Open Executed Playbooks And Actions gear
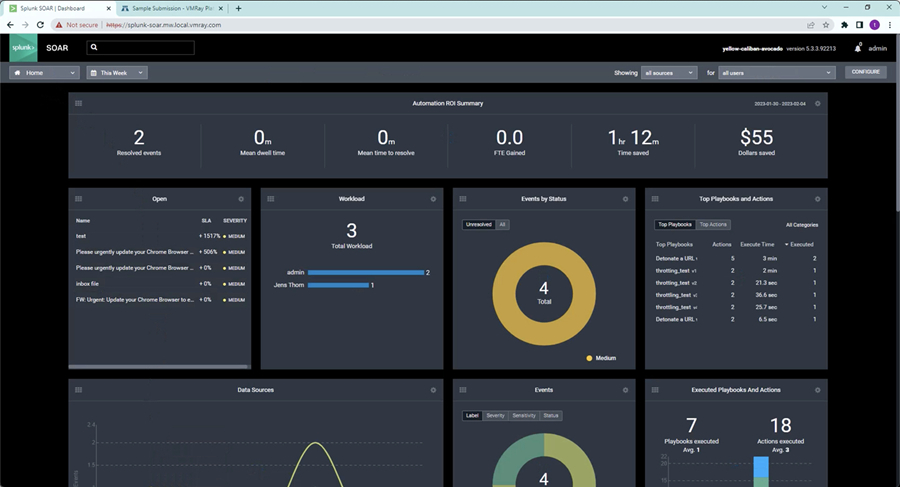 click(817, 390)
